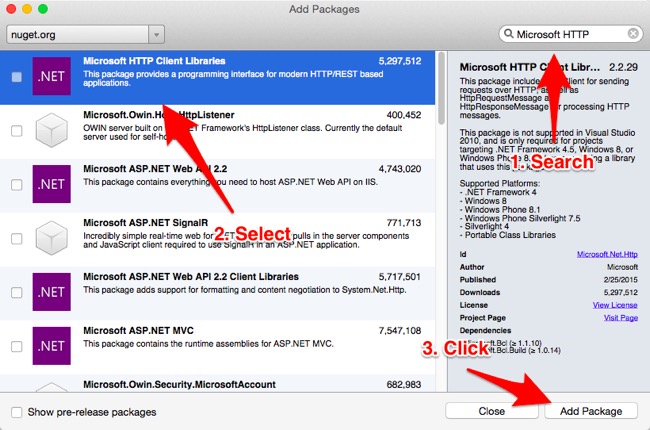
Task: Click the 682,983 download count
Action: click(x=403, y=384)
